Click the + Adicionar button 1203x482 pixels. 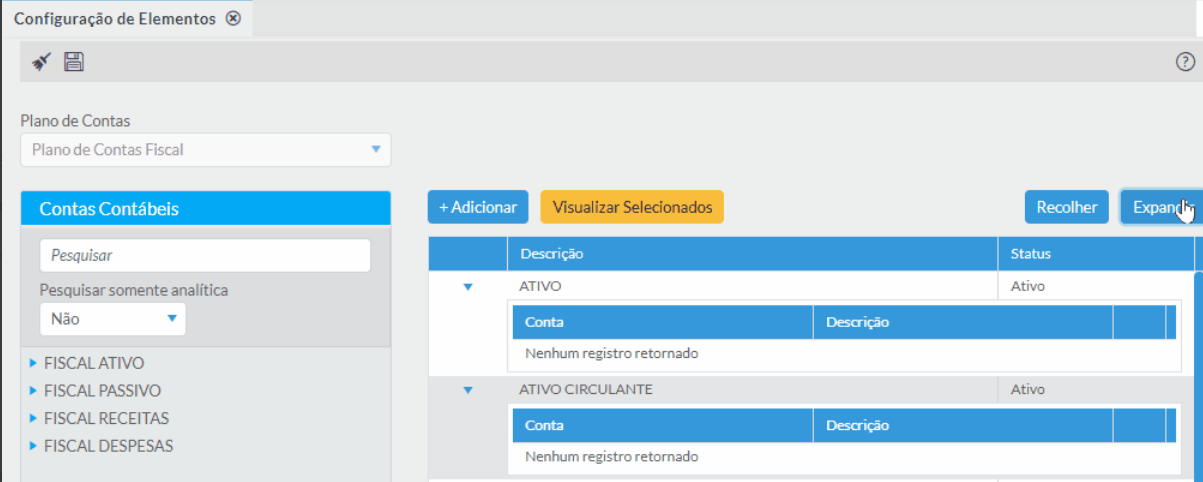click(478, 207)
